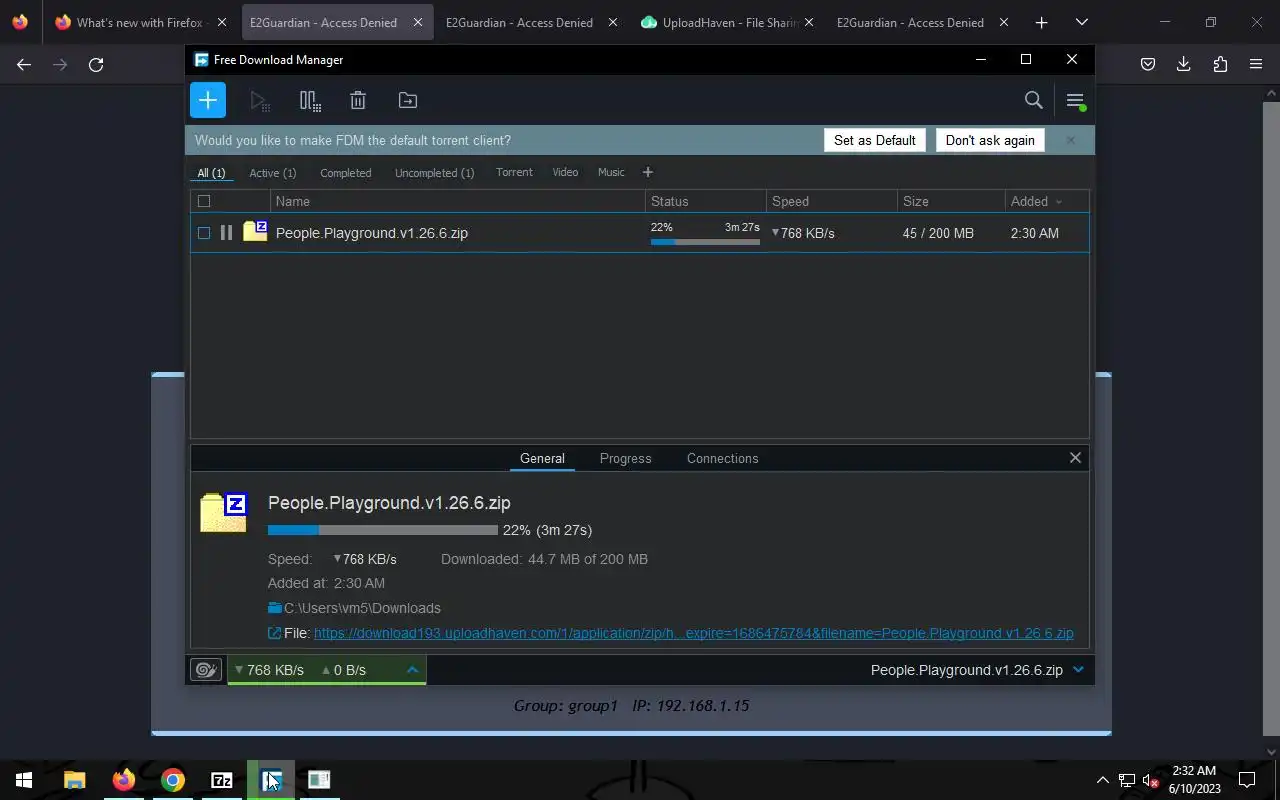Filter by Music tab
The image size is (1280, 800).
[x=611, y=172]
